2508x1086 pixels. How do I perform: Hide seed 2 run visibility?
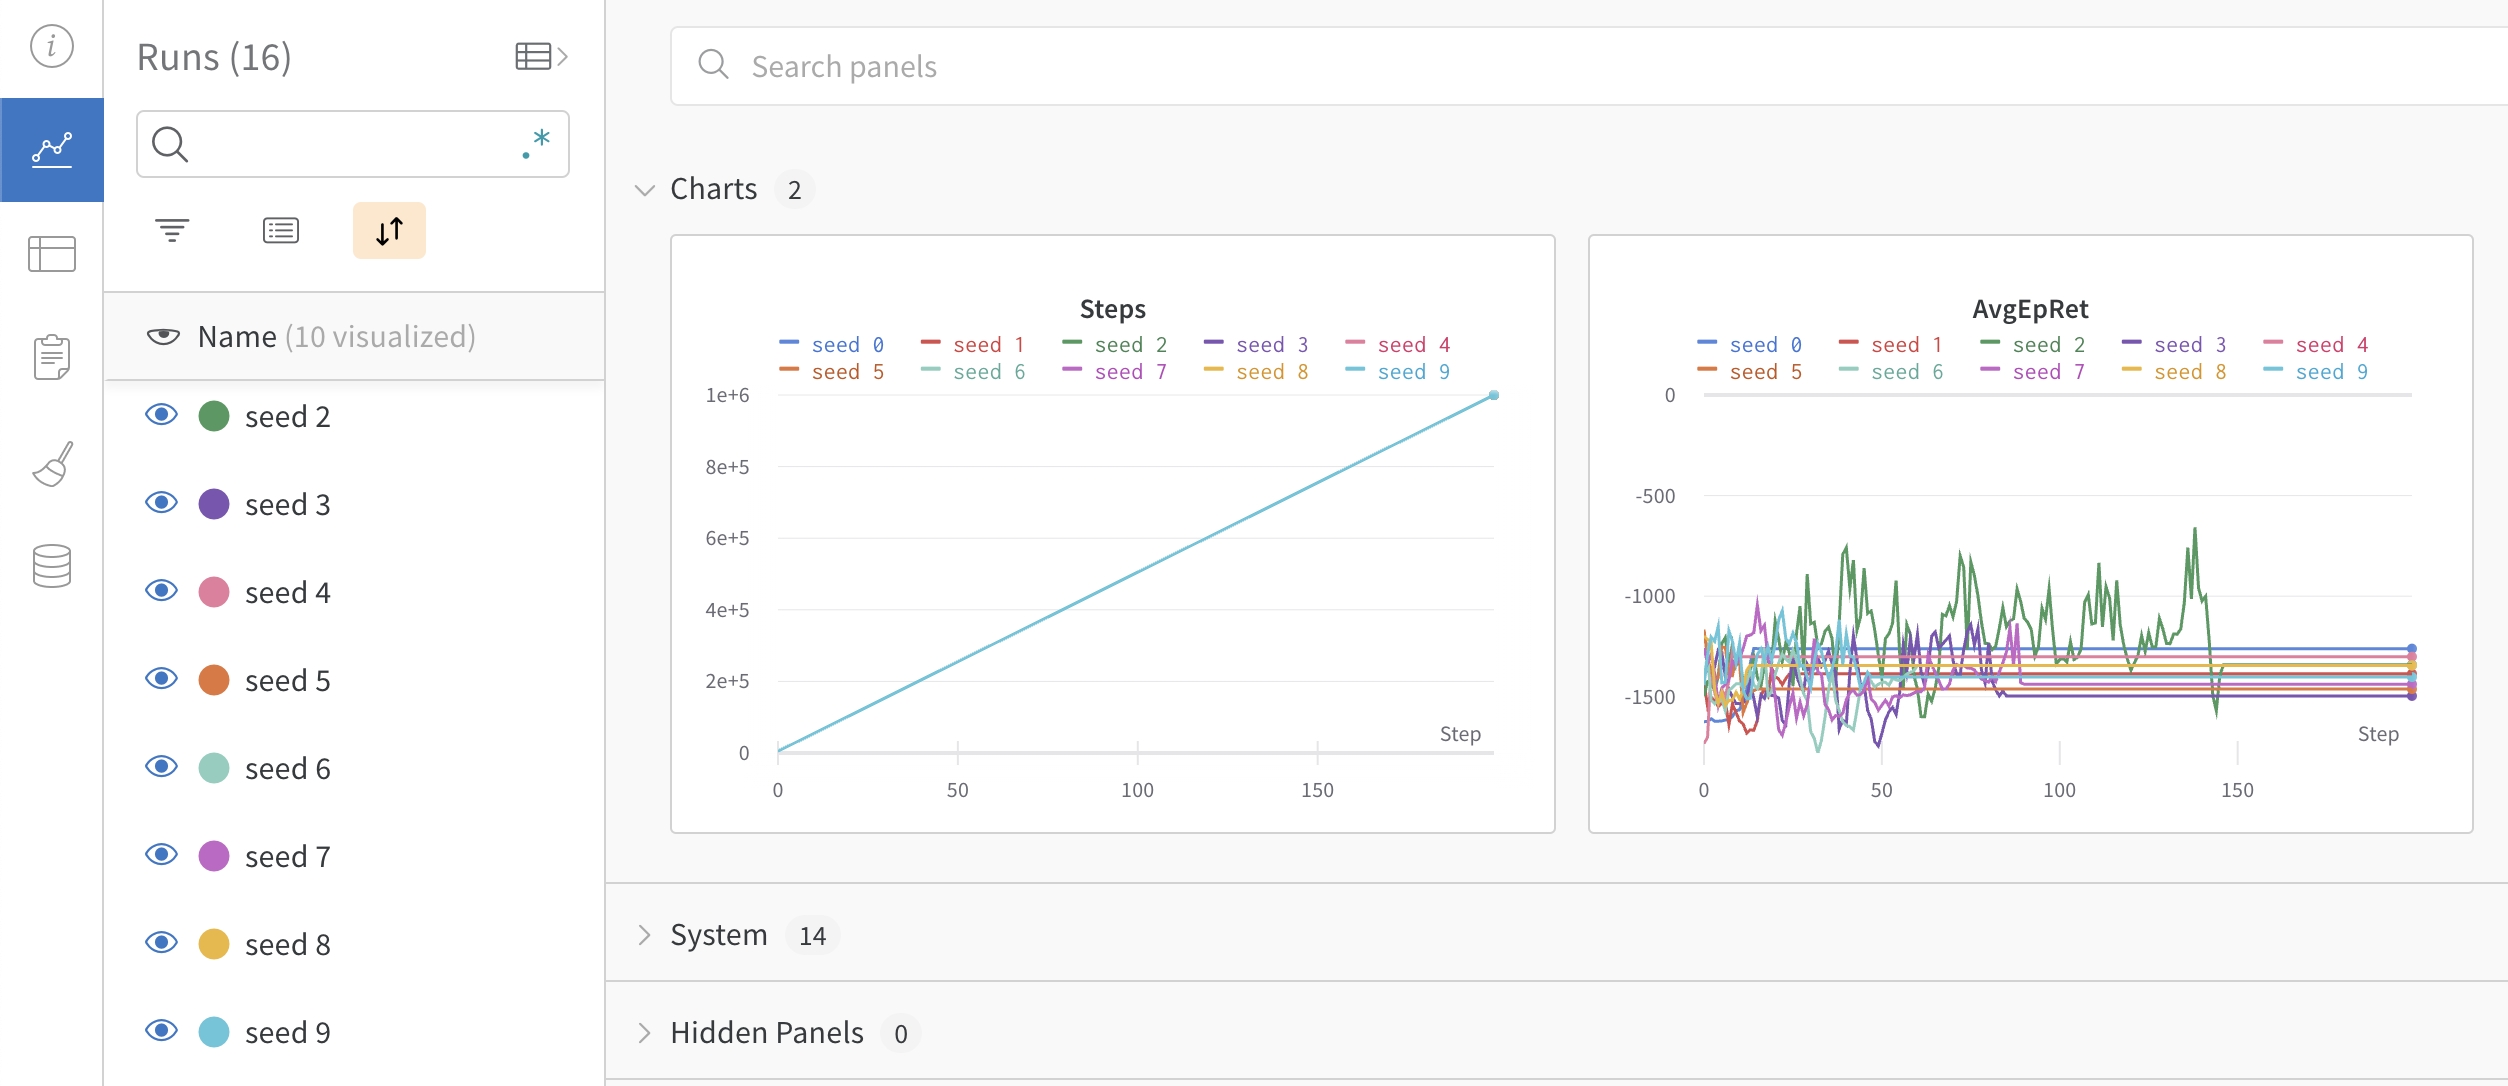tap(161, 415)
